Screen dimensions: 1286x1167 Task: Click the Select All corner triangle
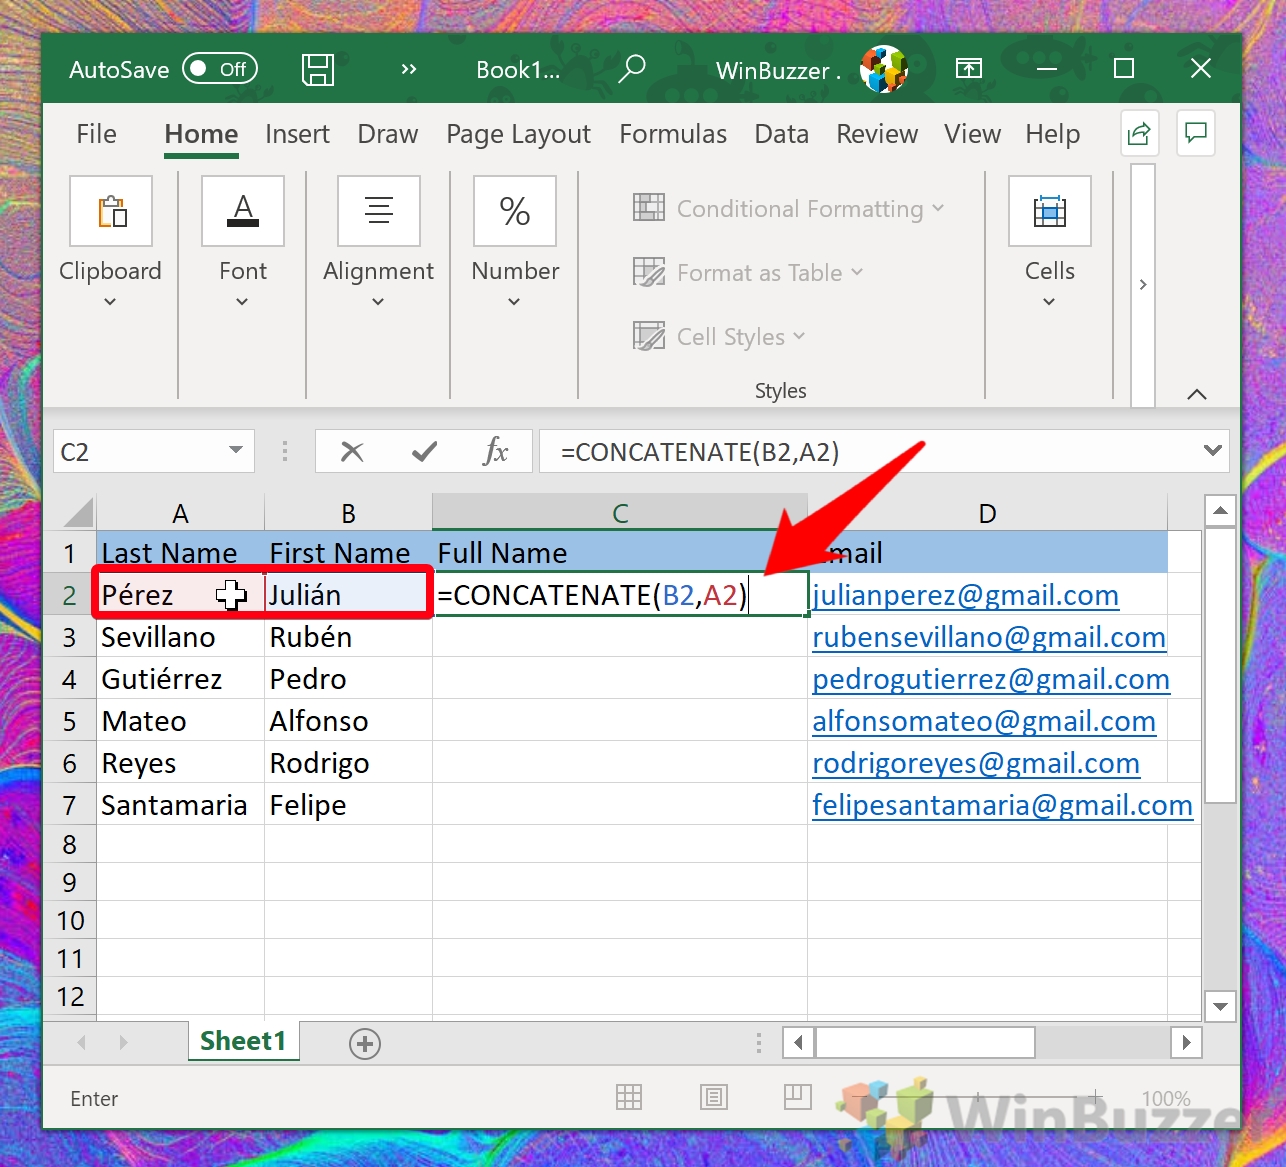pyautogui.click(x=77, y=513)
